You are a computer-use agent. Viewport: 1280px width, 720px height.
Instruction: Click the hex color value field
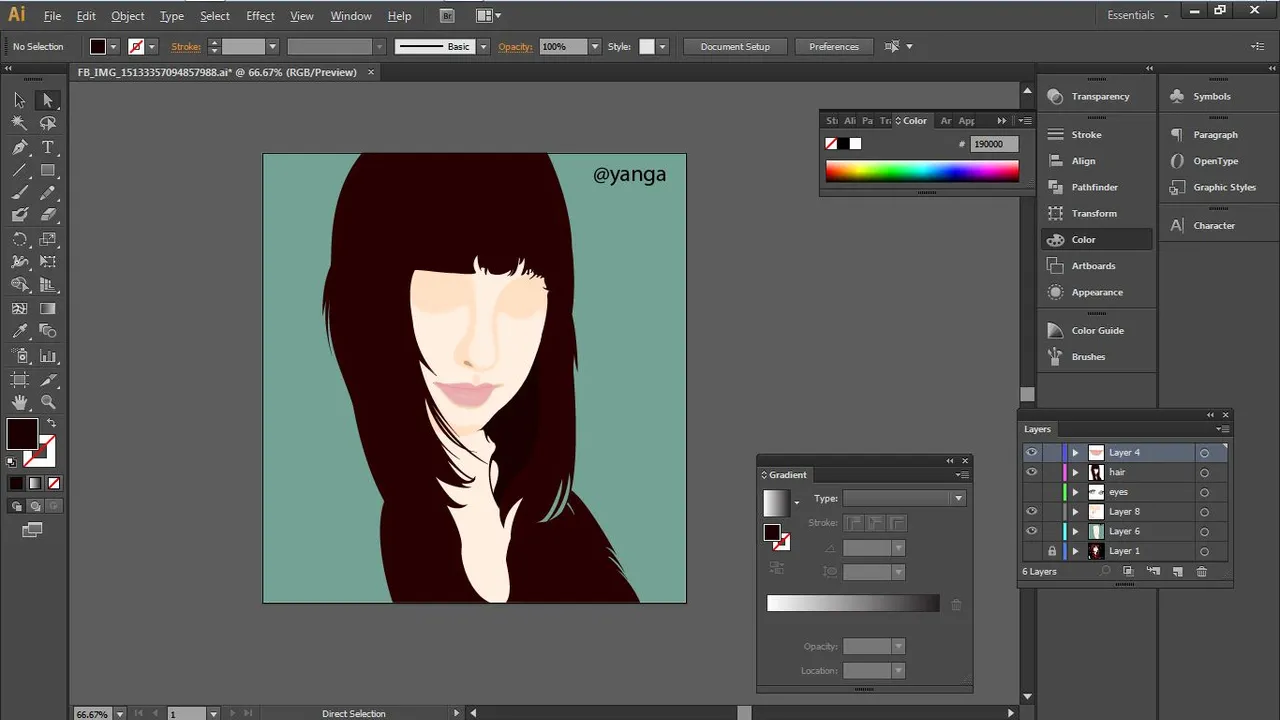[x=994, y=144]
